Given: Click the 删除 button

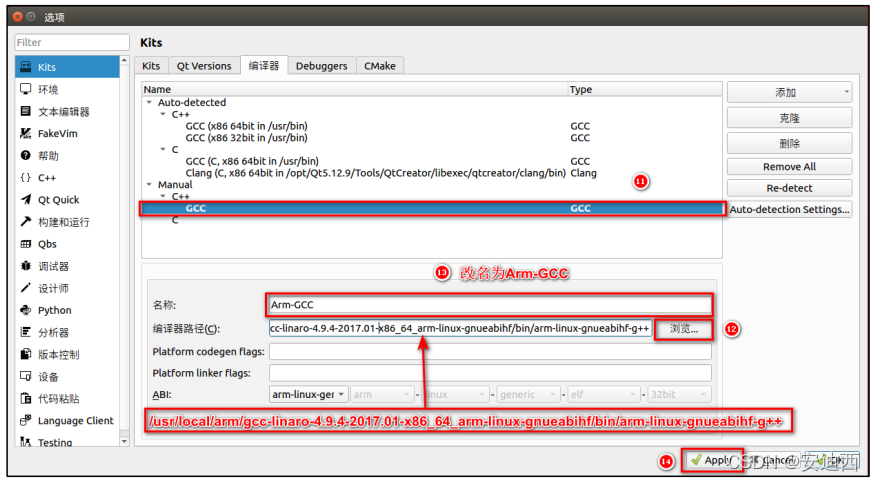Looking at the screenshot, I should [790, 143].
